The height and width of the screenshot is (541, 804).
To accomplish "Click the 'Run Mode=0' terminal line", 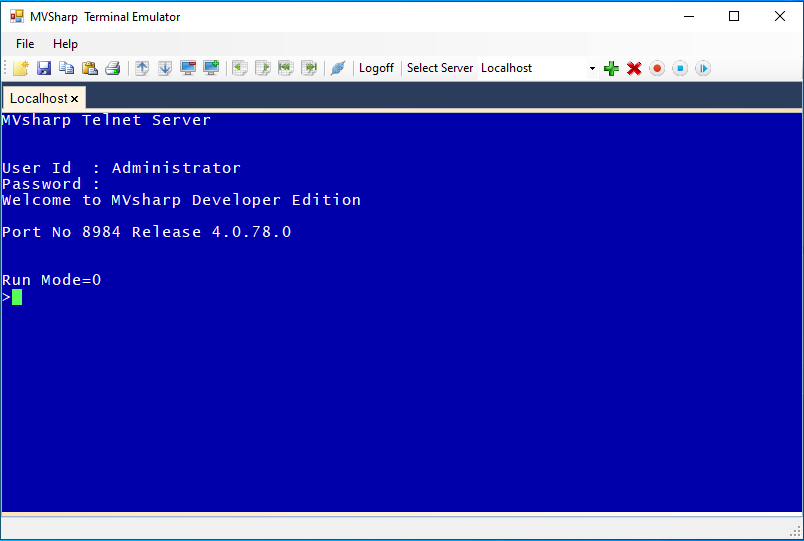I will (52, 280).
